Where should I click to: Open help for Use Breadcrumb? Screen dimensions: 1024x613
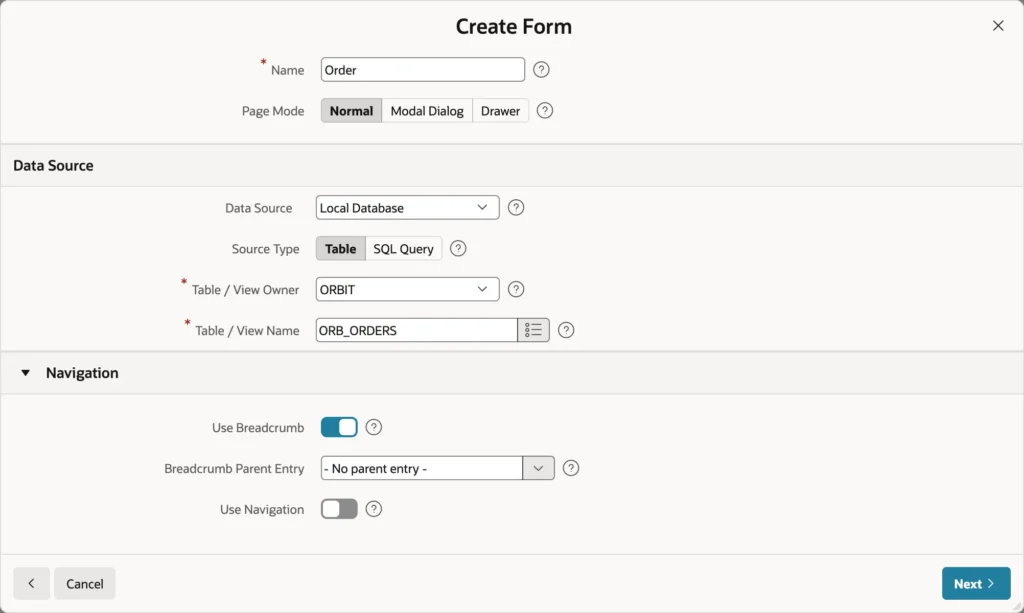(x=374, y=428)
